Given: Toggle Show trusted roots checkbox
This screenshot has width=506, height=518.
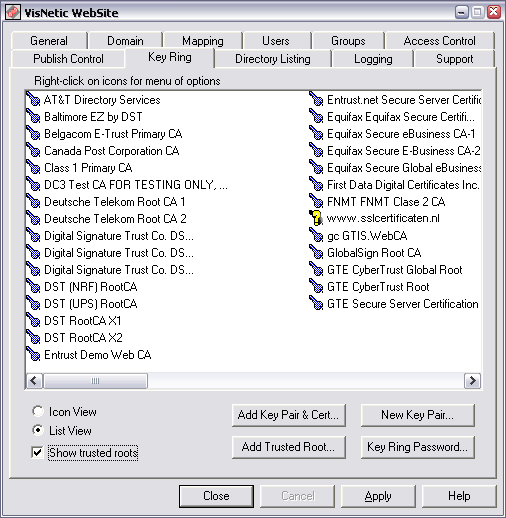Looking at the screenshot, I should pyautogui.click(x=37, y=453).
